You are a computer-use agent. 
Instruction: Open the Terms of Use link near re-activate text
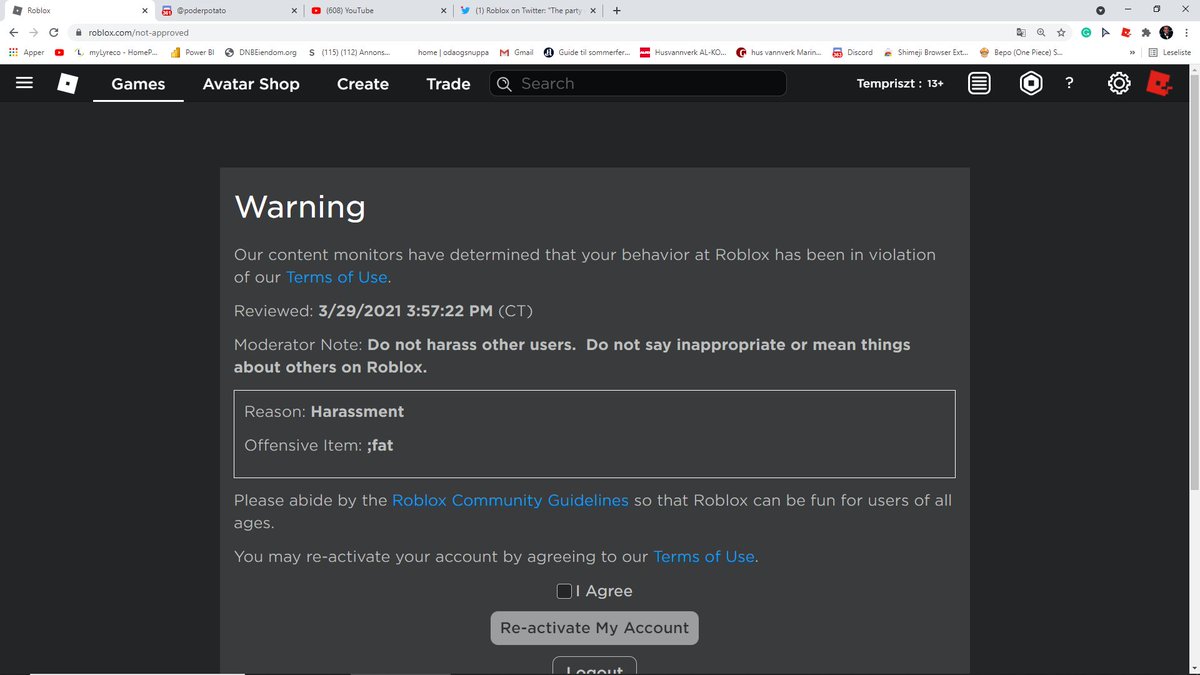coord(704,556)
